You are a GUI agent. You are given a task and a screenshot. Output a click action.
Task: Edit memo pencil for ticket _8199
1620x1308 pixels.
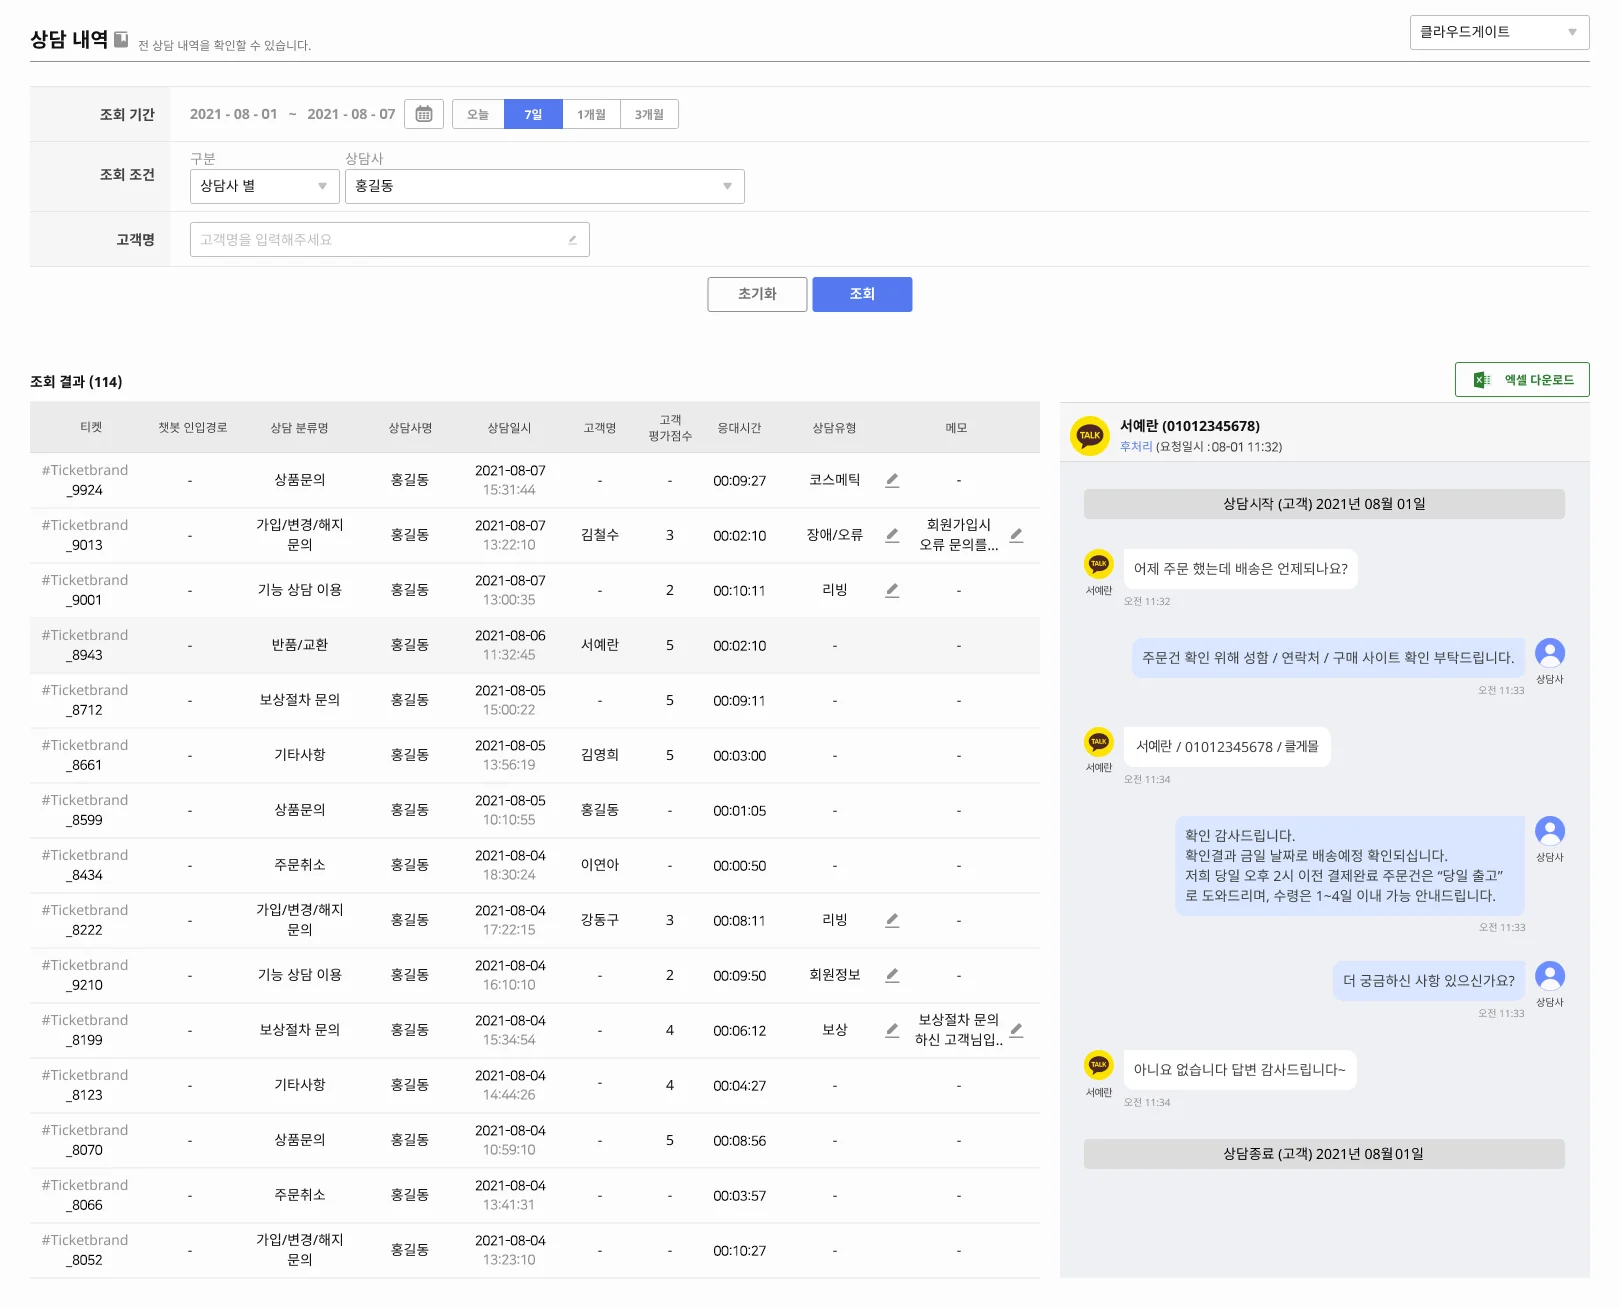[1016, 1030]
